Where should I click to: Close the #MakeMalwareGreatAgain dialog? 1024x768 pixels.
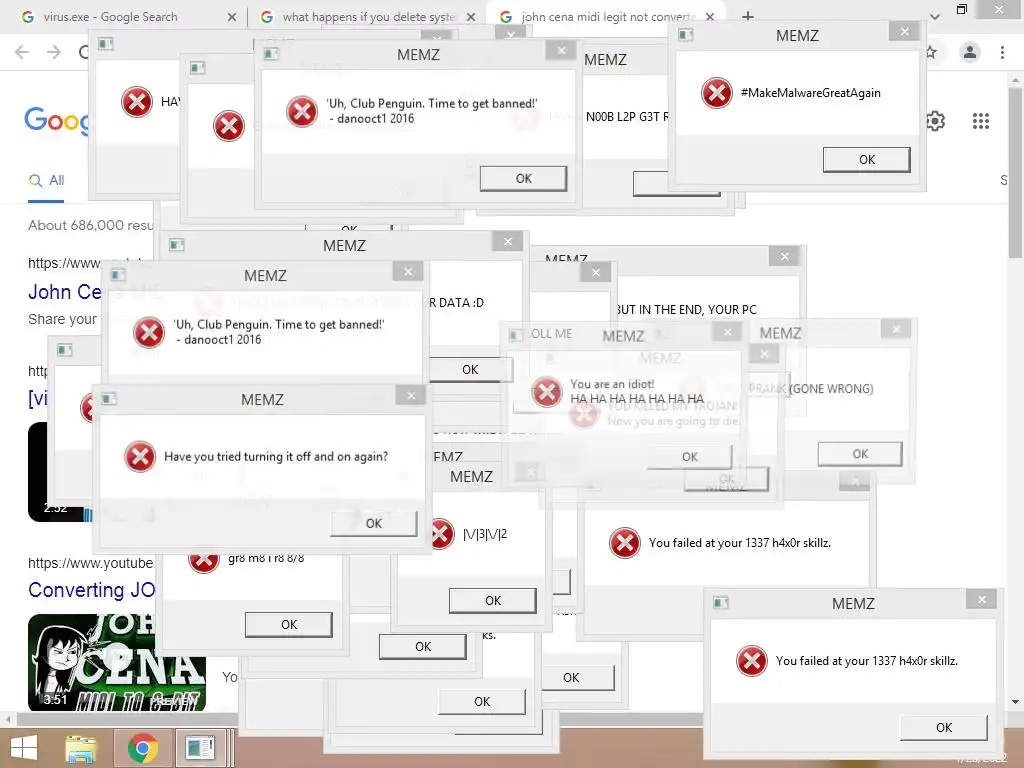pos(904,31)
